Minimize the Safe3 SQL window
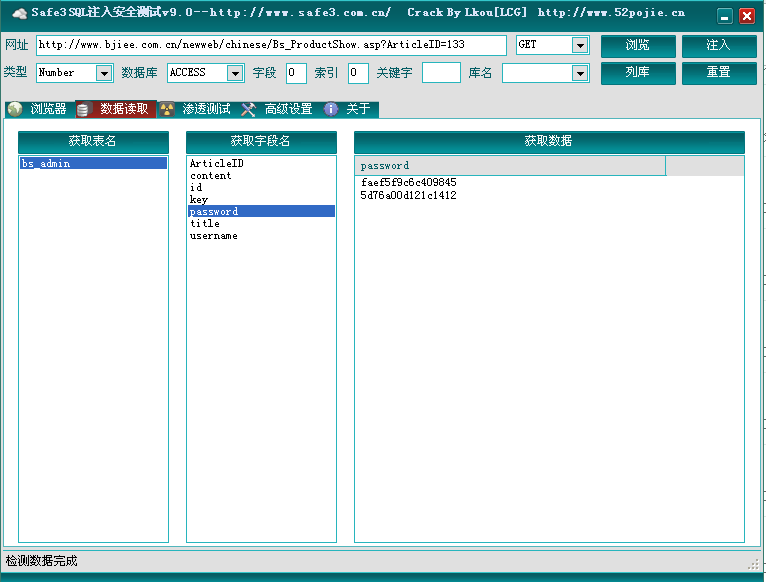The width and height of the screenshot is (766, 582). point(724,17)
